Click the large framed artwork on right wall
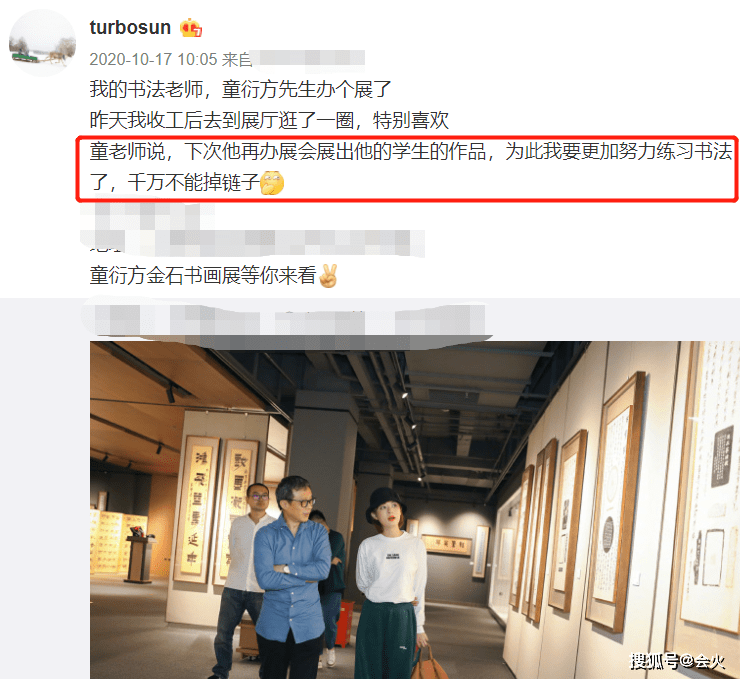Viewport: 740px width, 679px height. [615, 502]
